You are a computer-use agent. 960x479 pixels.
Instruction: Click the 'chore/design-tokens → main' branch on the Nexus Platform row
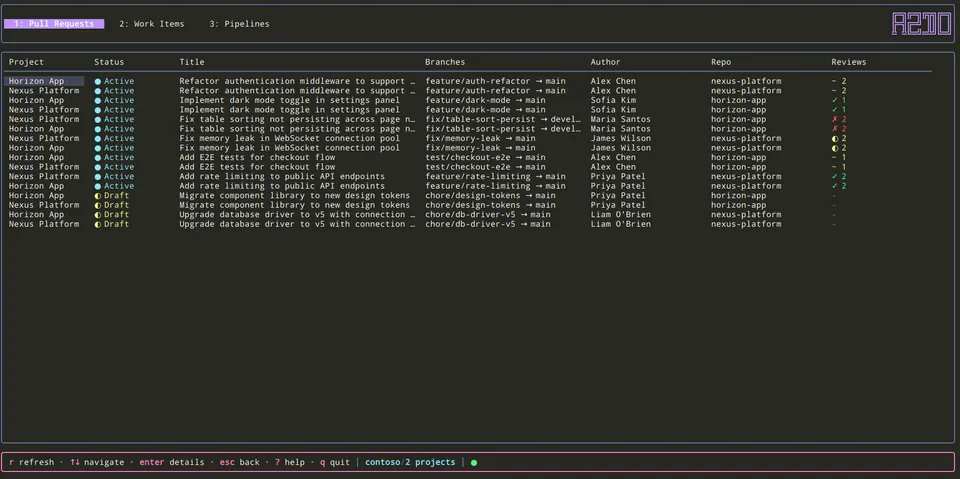[x=491, y=205]
